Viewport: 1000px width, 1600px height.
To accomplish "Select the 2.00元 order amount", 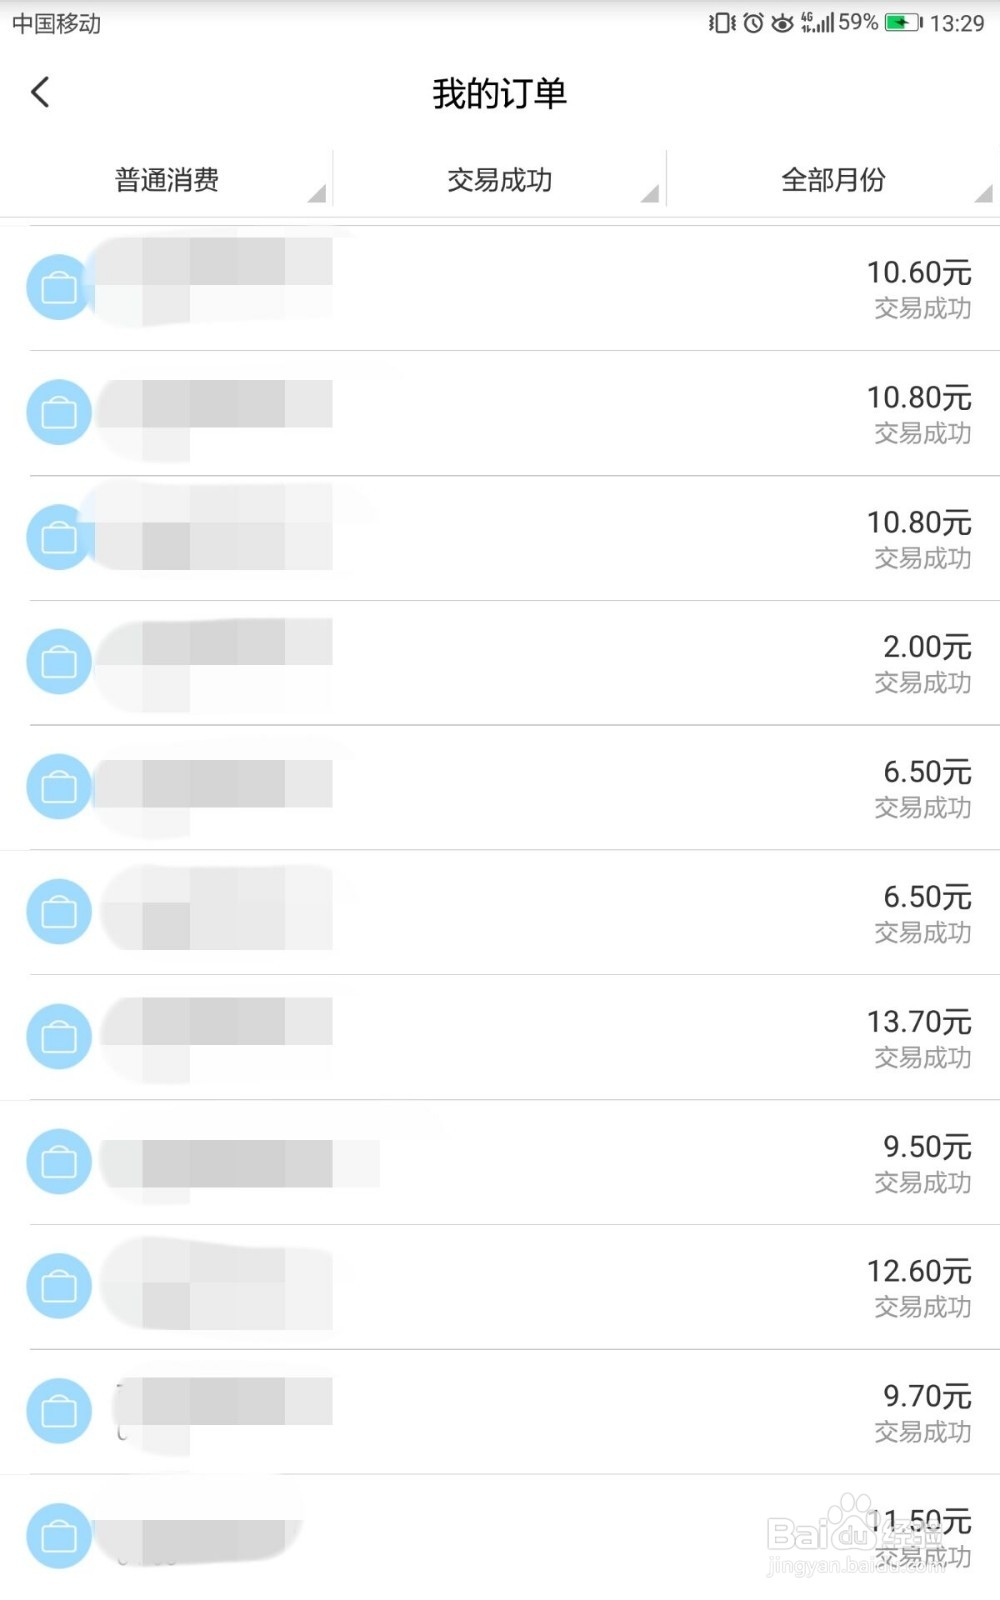I will (x=926, y=647).
